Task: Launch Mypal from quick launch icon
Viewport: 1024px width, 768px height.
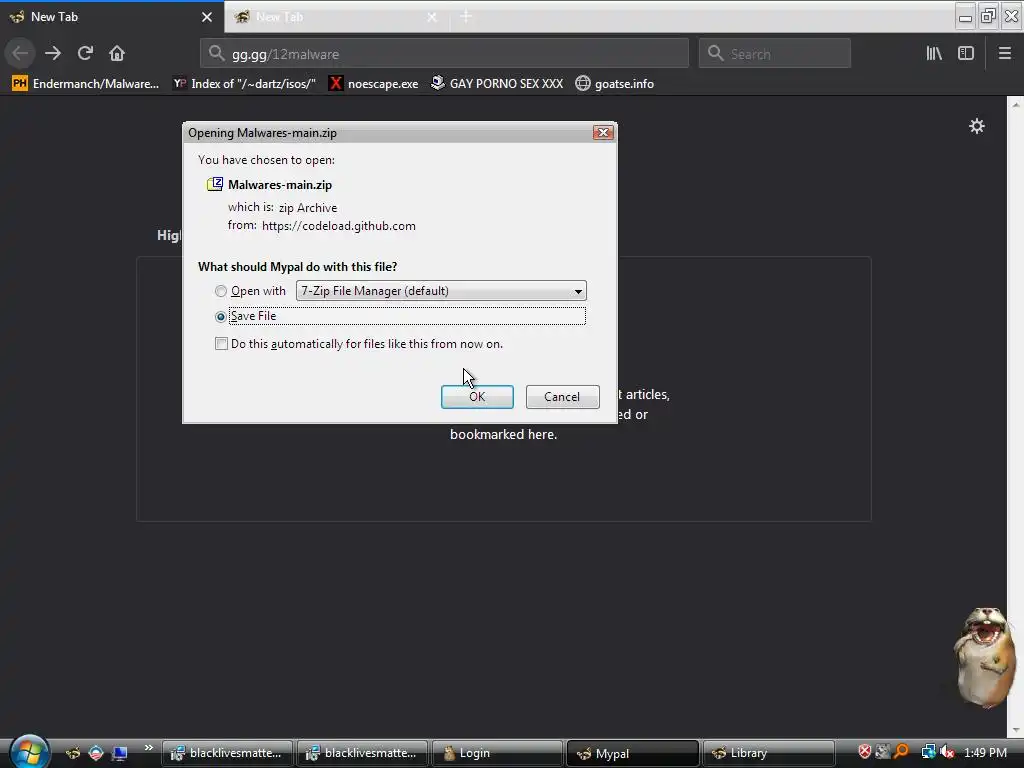Action: [72, 753]
